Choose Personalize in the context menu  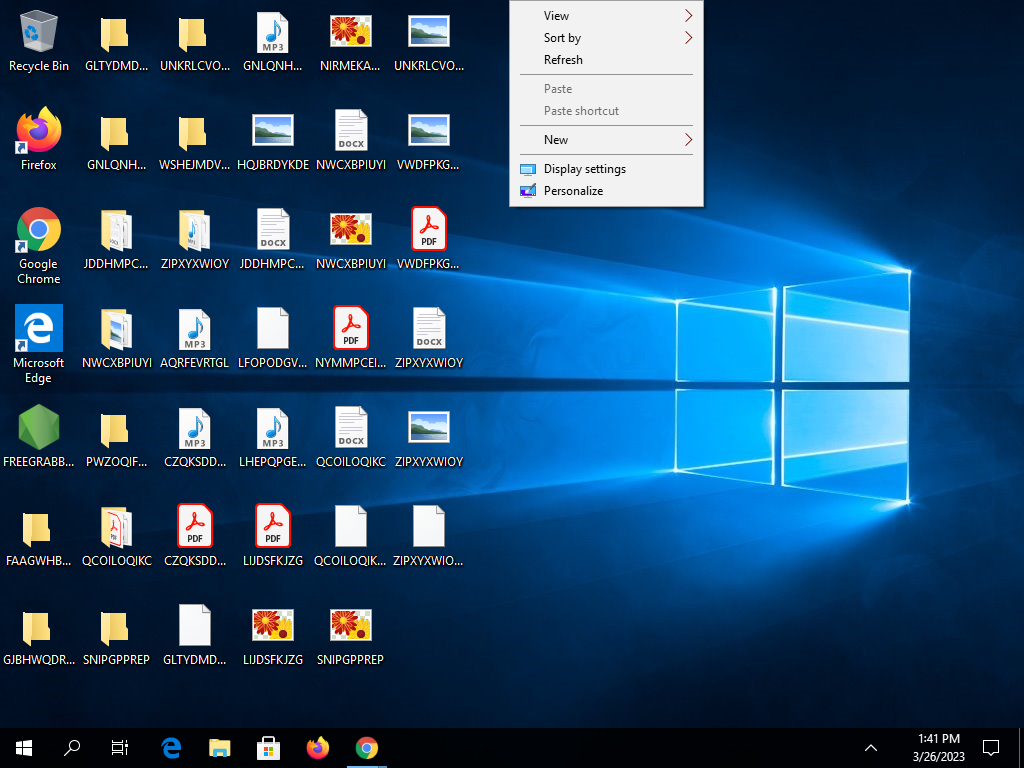573,191
